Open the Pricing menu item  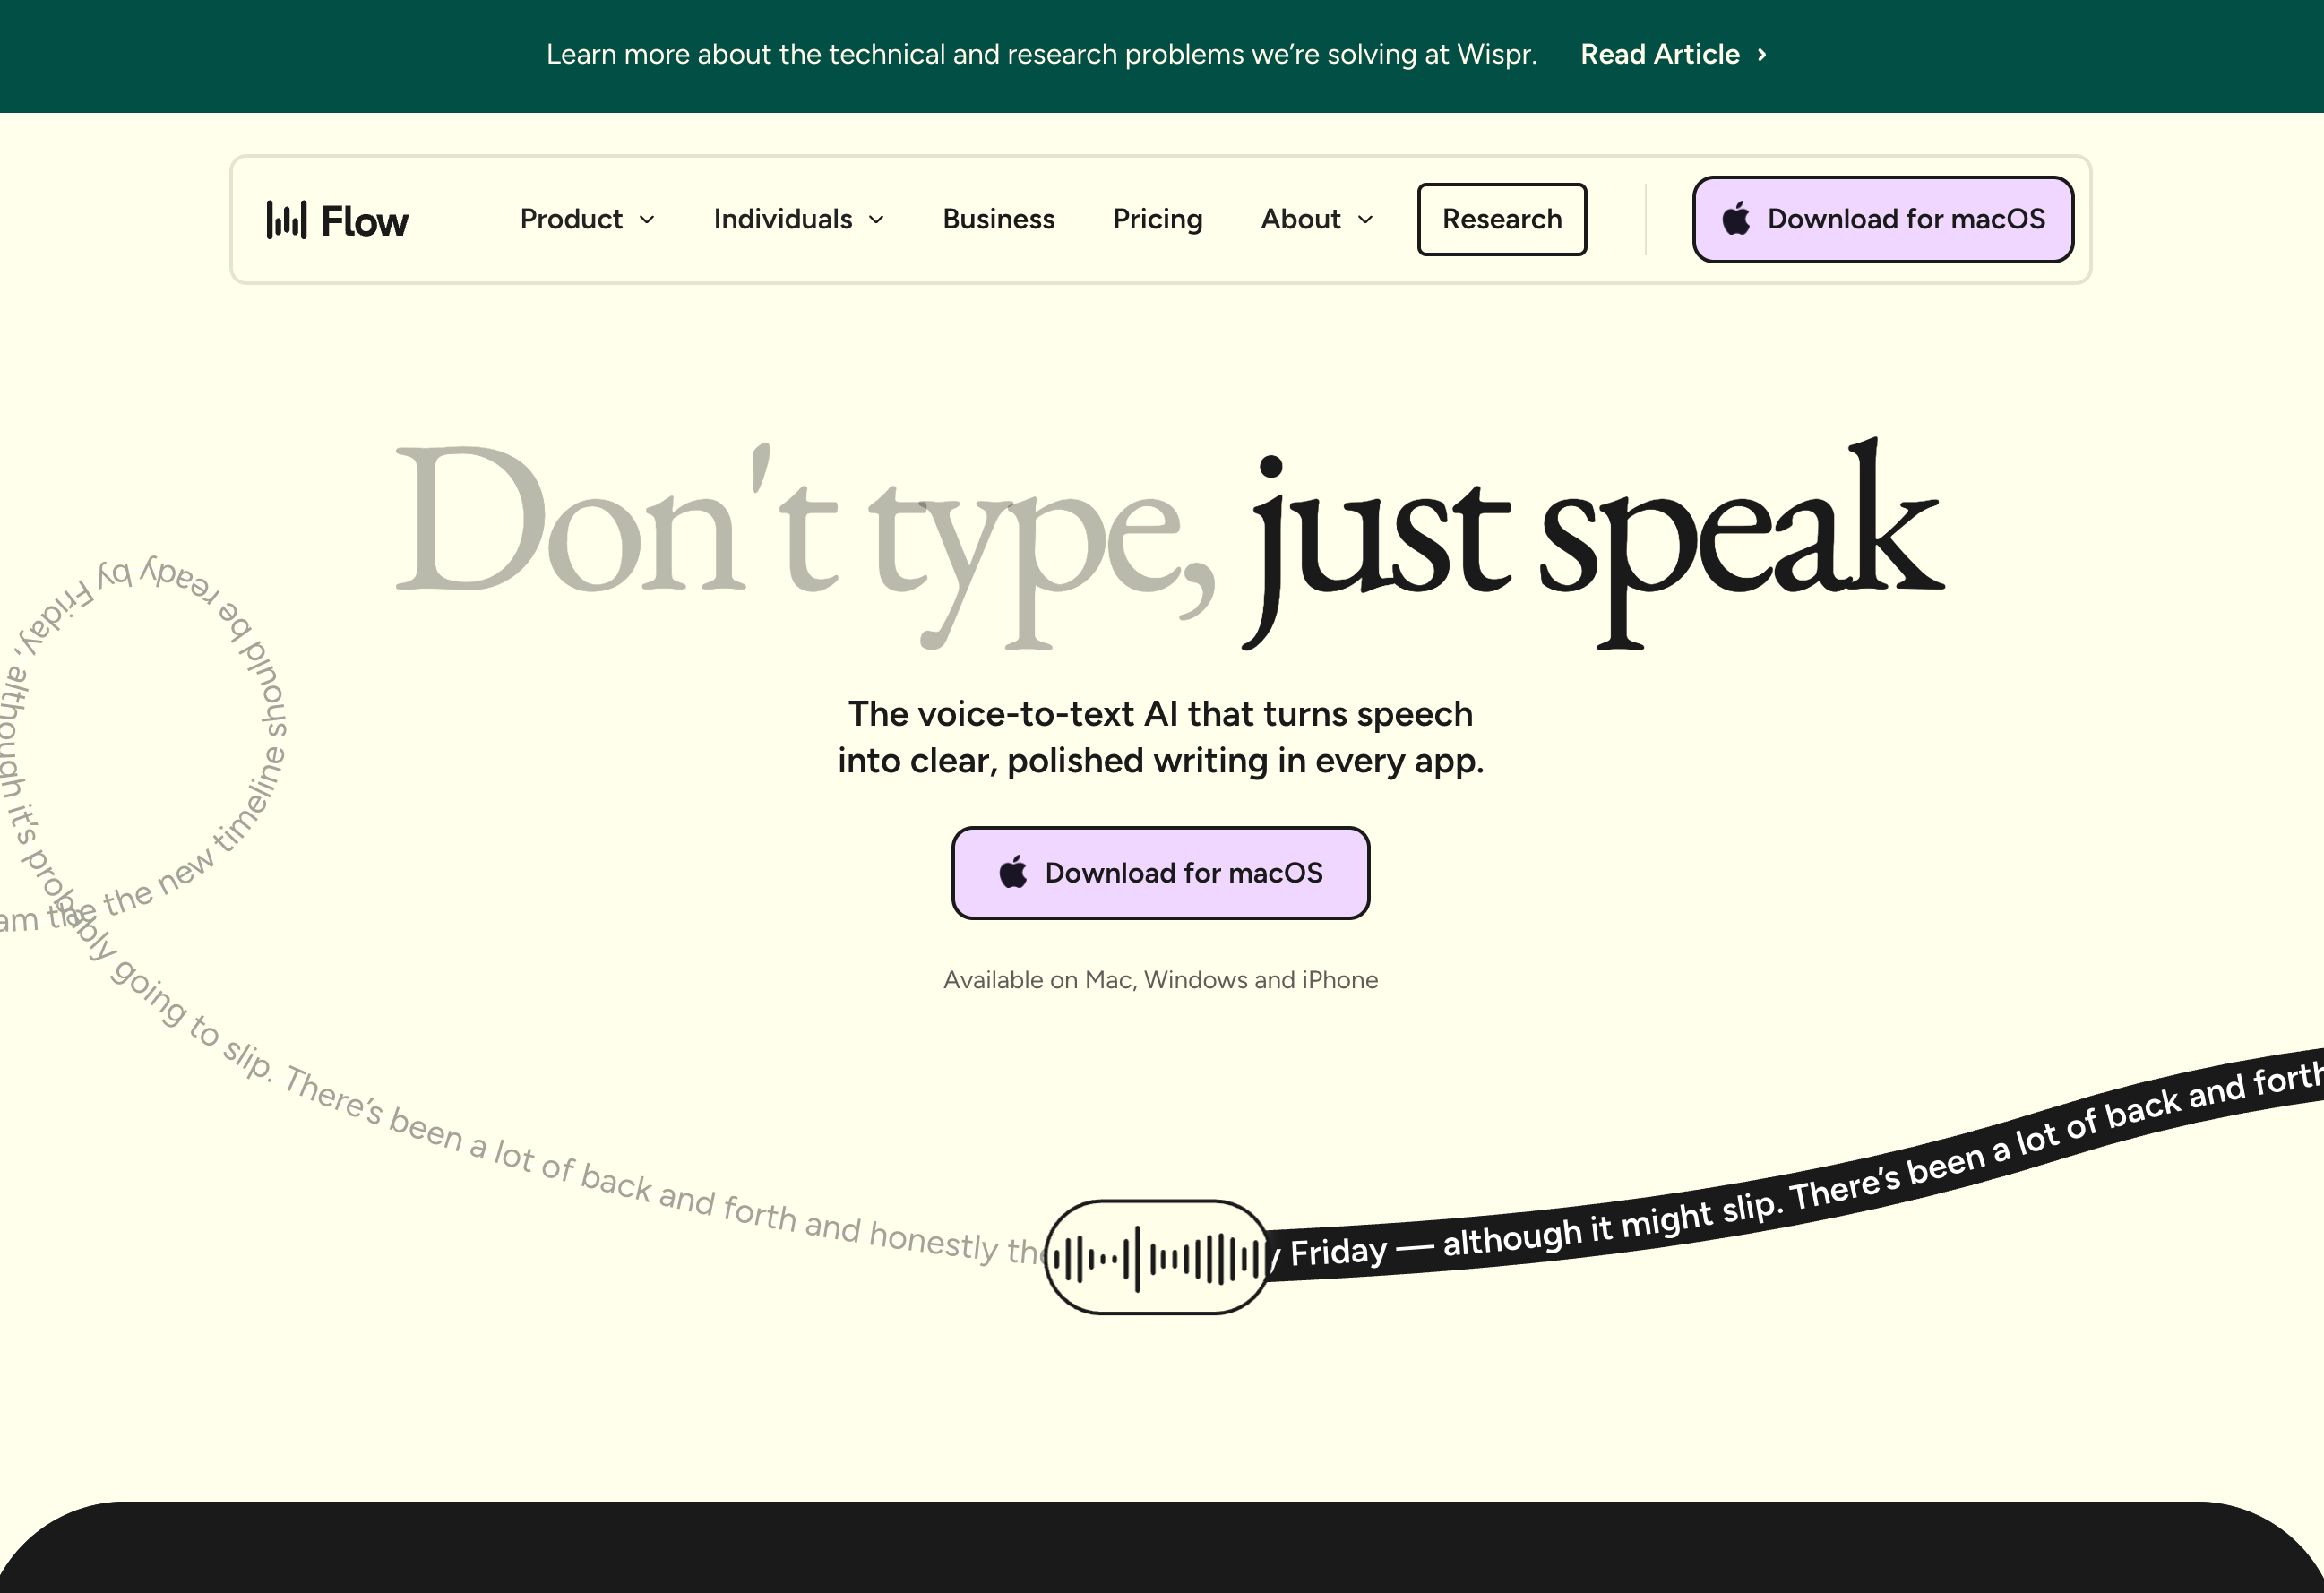[1157, 219]
